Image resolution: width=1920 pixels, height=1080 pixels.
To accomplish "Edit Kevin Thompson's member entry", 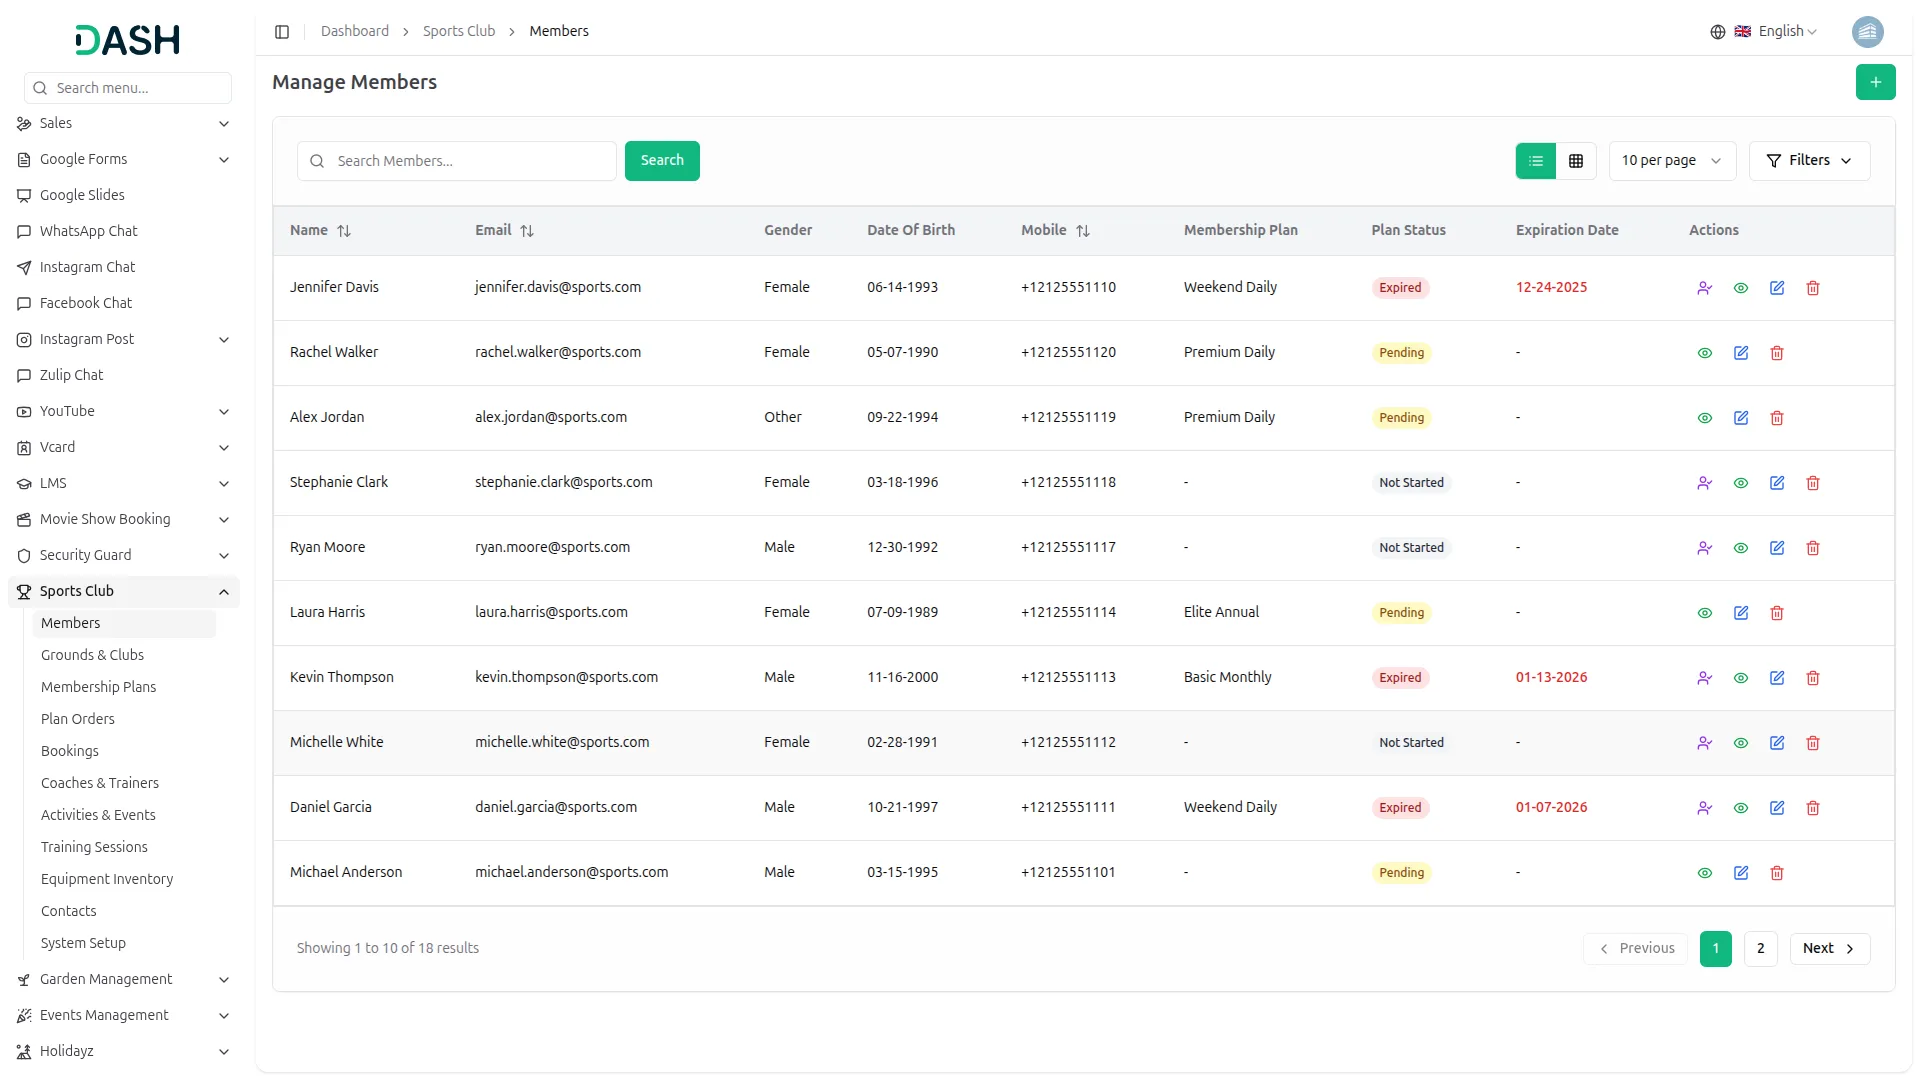I will [1776, 678].
